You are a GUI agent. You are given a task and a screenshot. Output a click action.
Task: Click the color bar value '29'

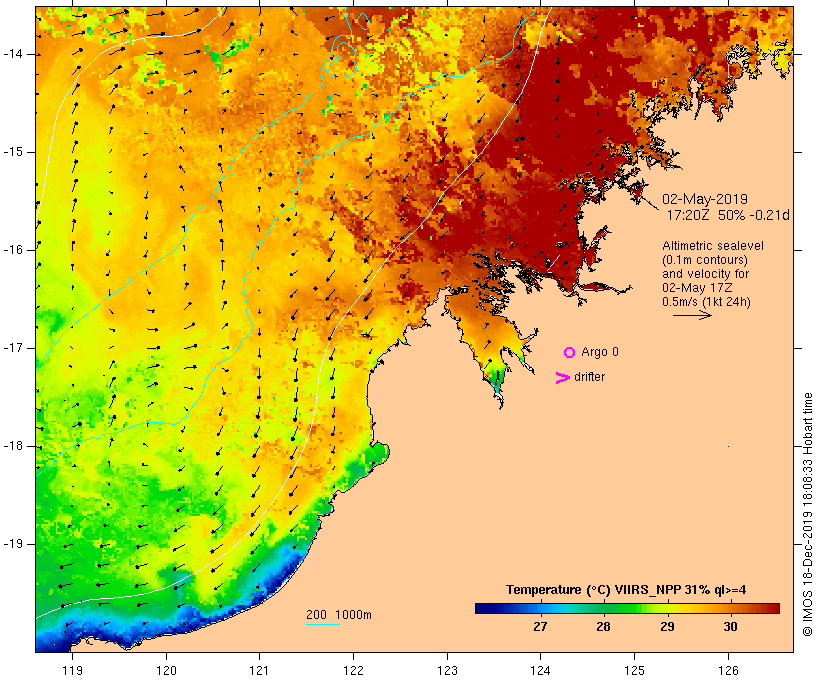[x=667, y=626]
